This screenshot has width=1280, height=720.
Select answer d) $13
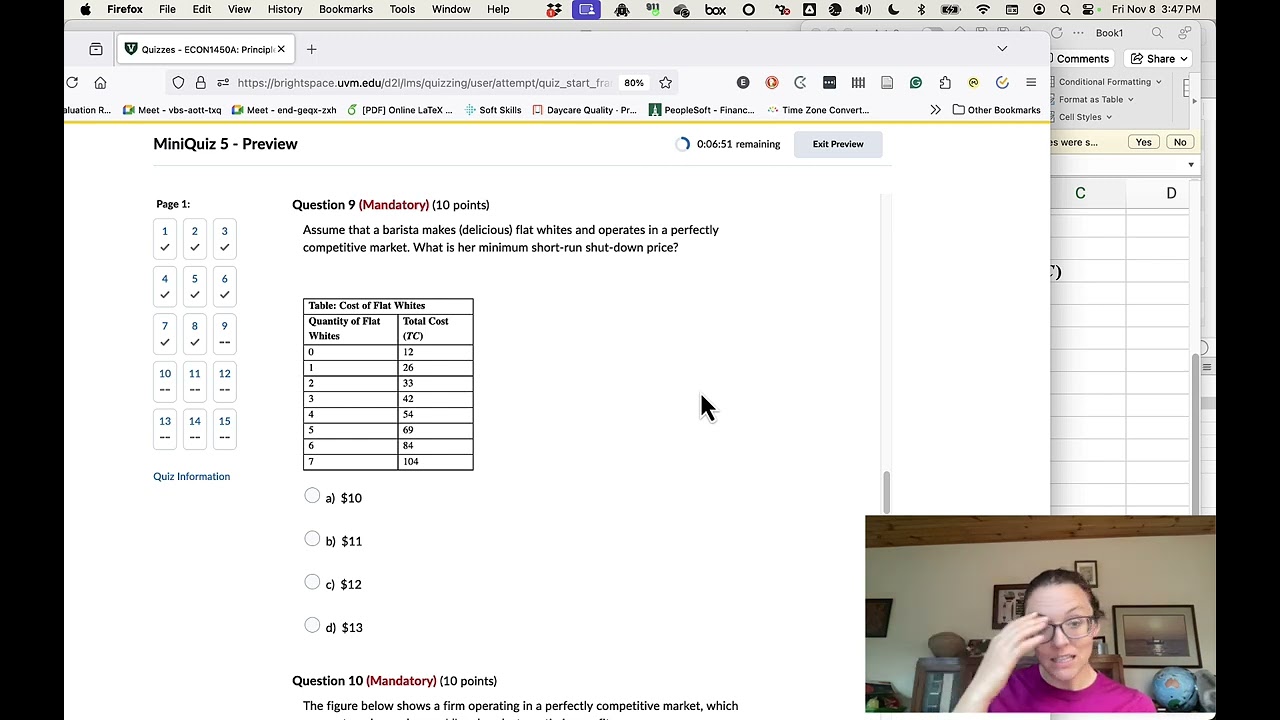click(312, 625)
